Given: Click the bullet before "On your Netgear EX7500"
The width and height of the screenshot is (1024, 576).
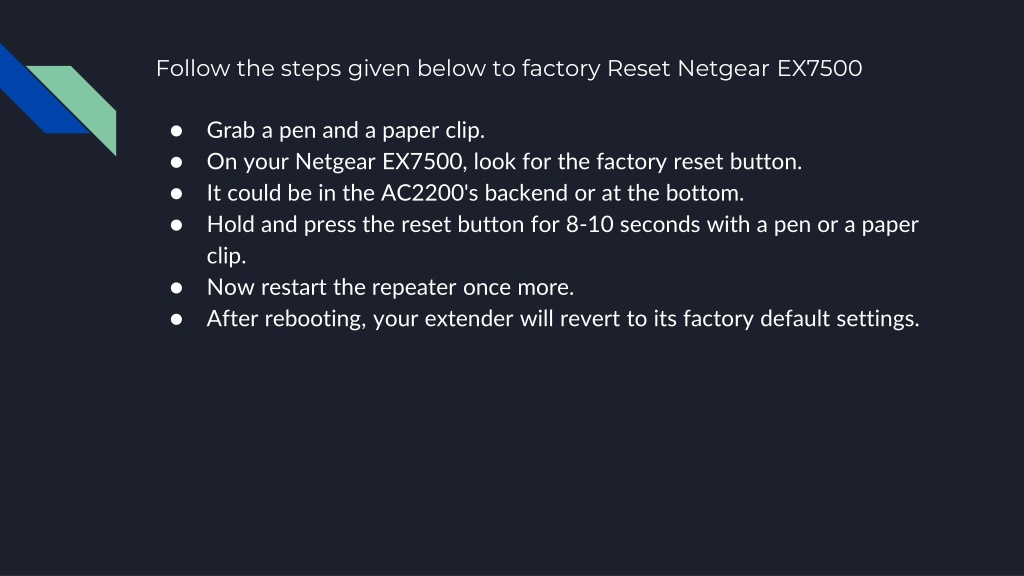Looking at the screenshot, I should pos(176,162).
